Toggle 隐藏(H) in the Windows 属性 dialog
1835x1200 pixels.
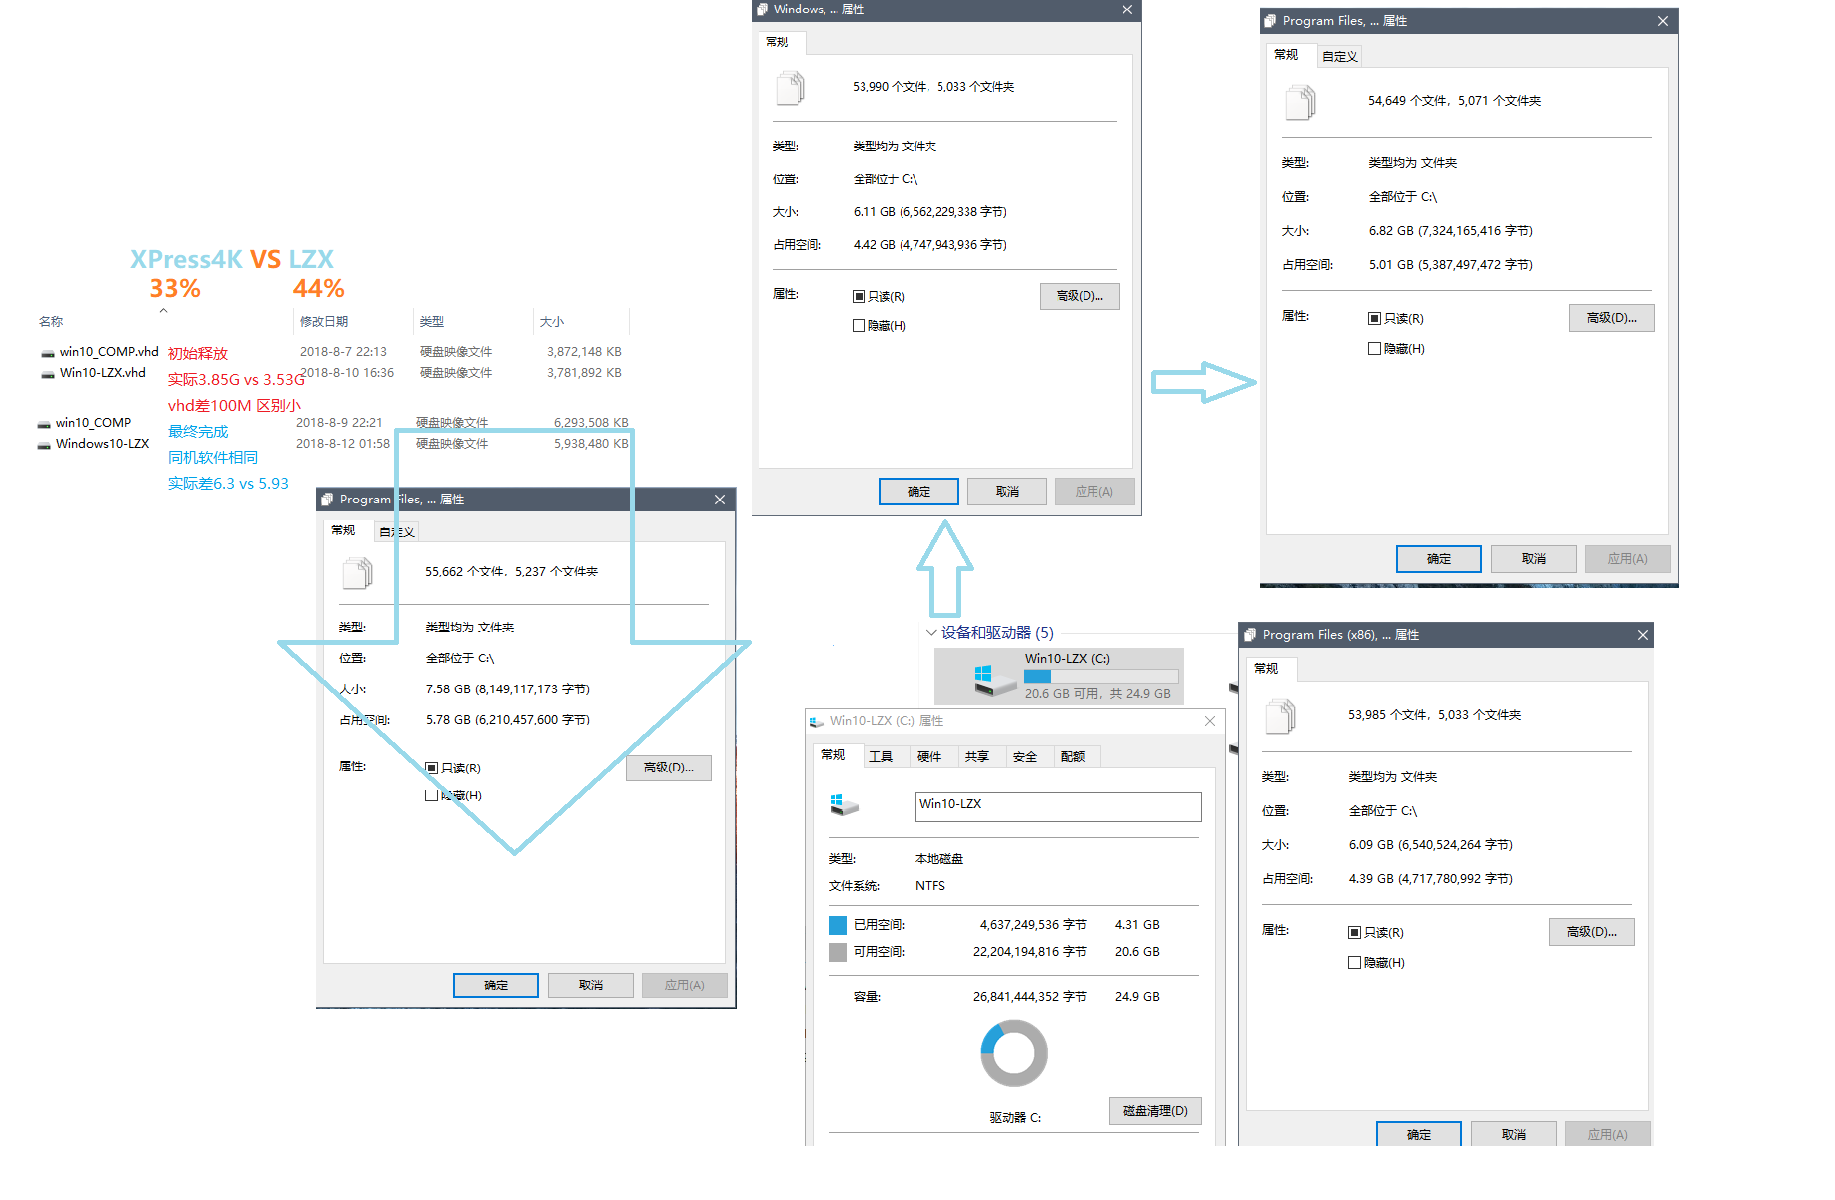[859, 326]
